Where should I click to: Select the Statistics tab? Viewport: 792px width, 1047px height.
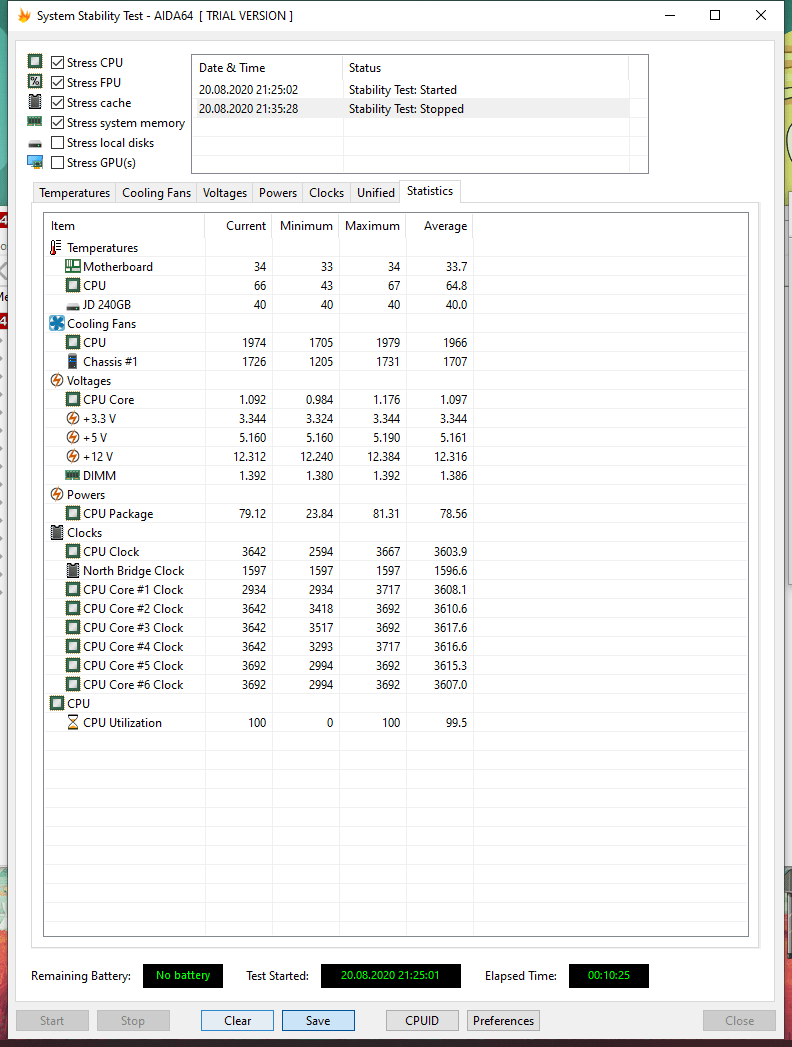click(x=430, y=191)
